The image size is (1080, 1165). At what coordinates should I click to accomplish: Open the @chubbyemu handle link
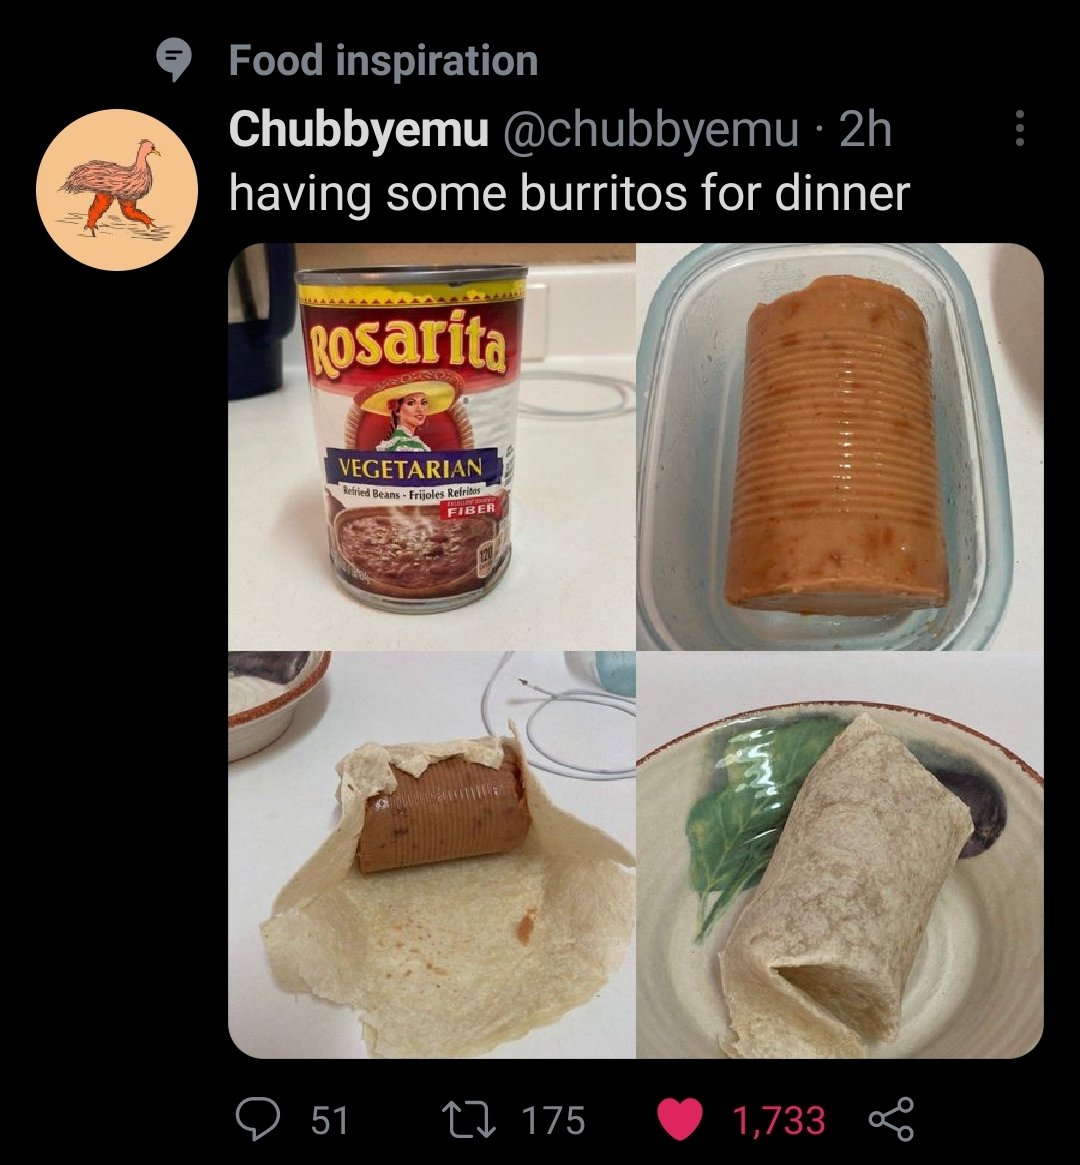pos(651,130)
